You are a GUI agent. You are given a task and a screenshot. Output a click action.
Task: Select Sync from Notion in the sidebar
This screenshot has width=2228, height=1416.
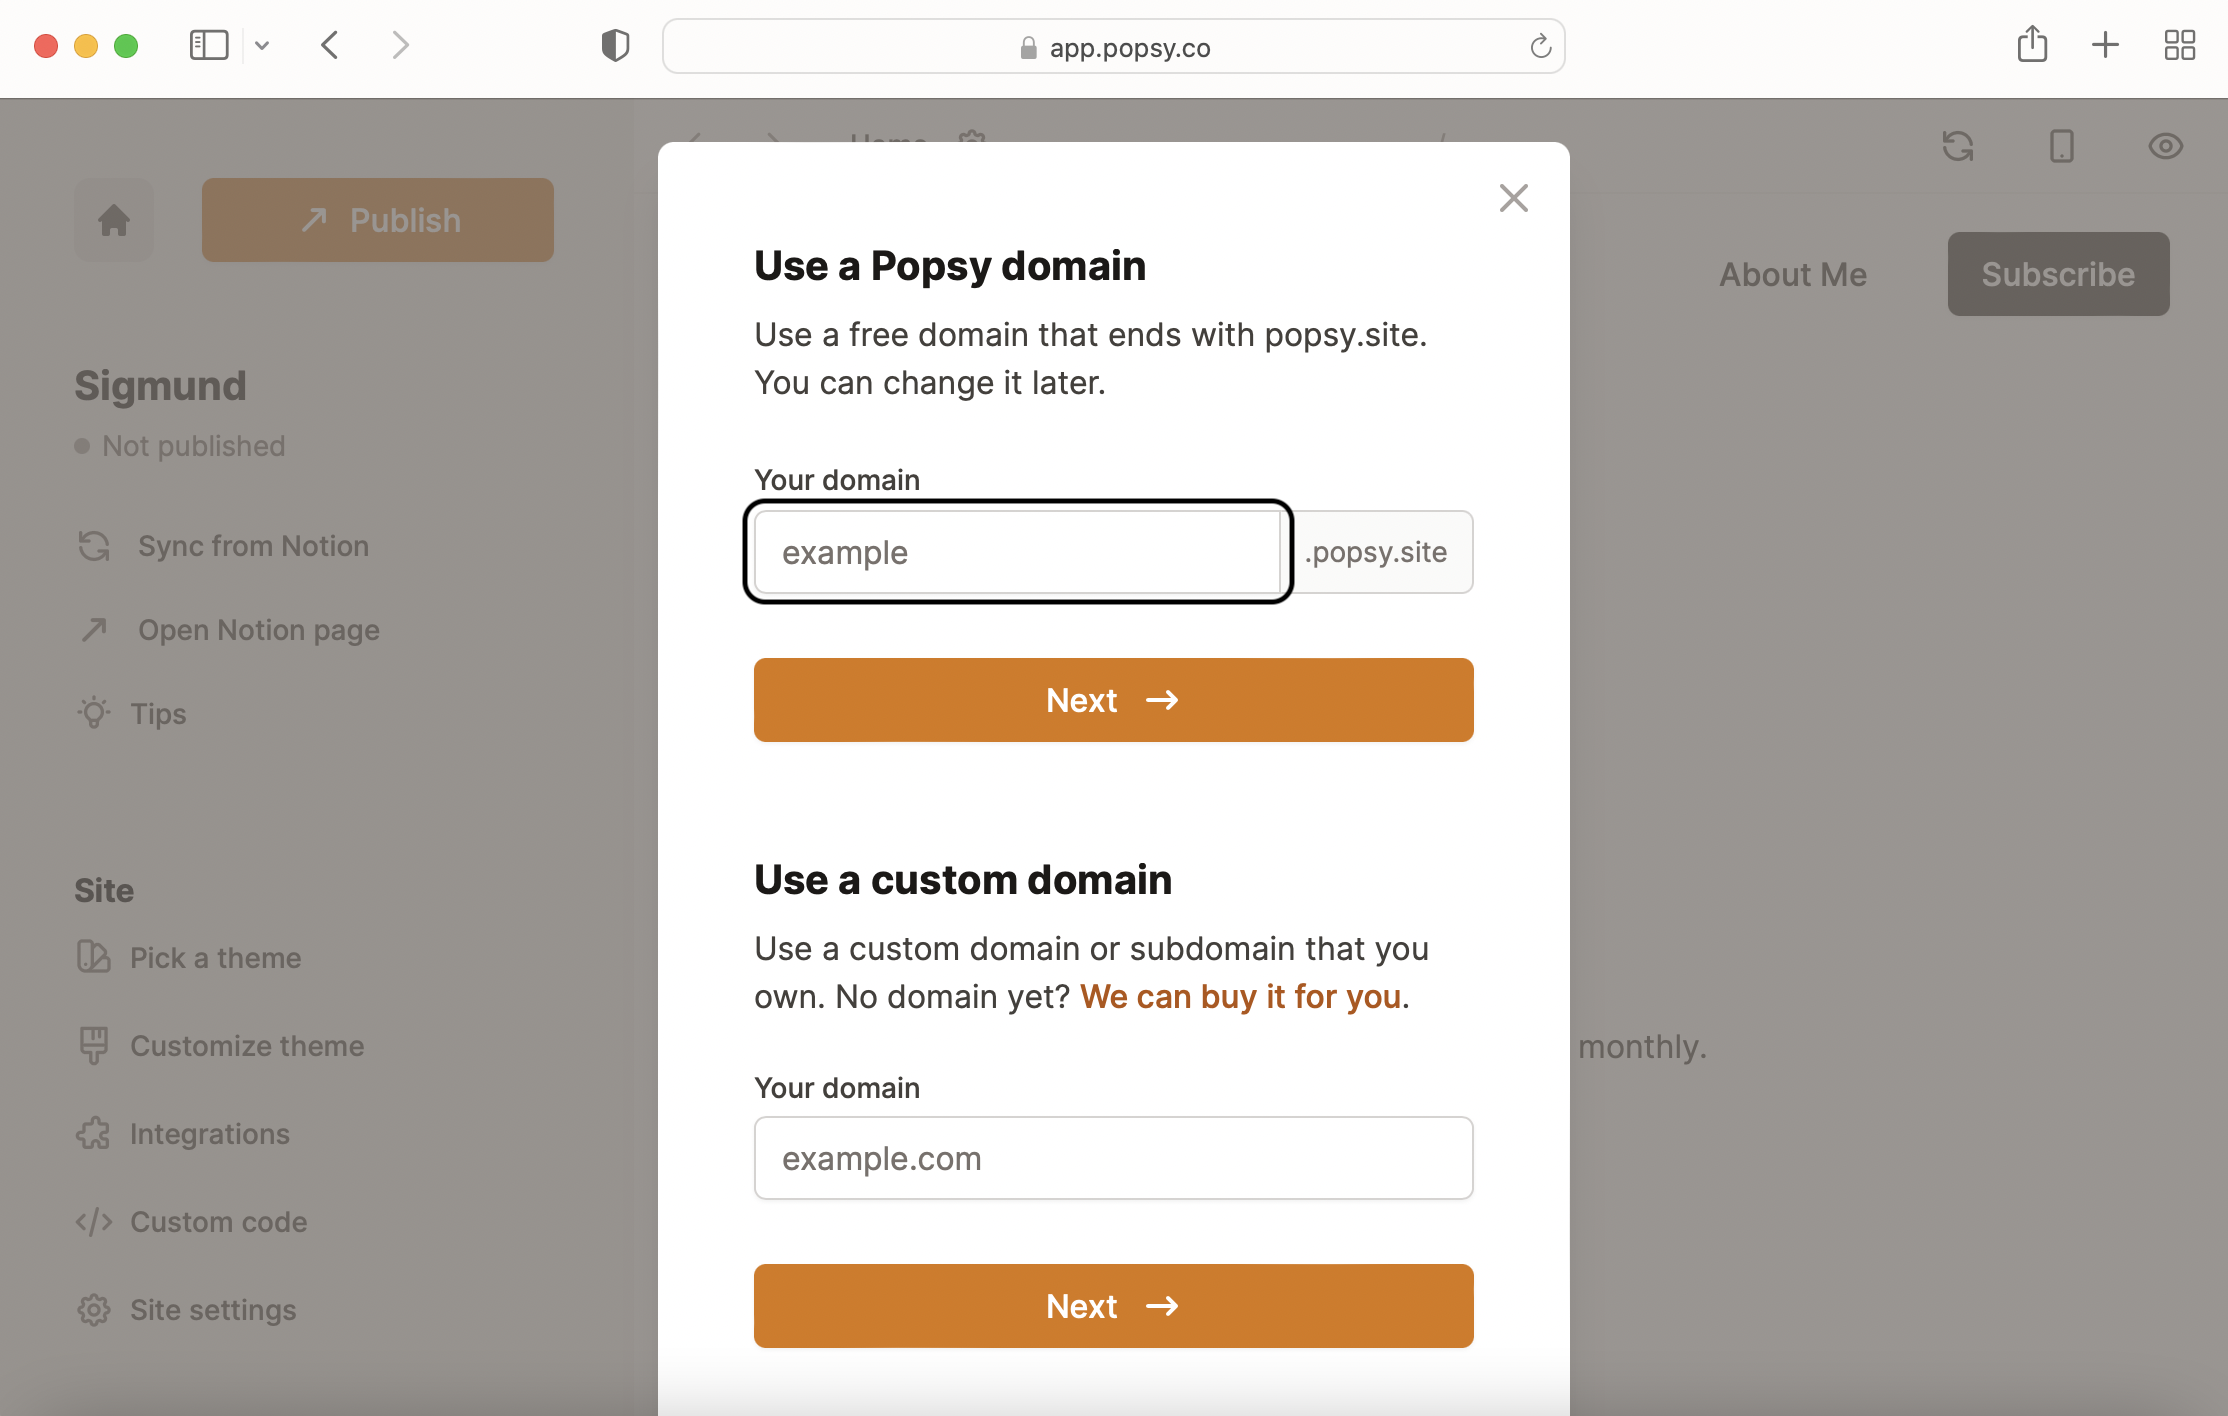pyautogui.click(x=252, y=546)
